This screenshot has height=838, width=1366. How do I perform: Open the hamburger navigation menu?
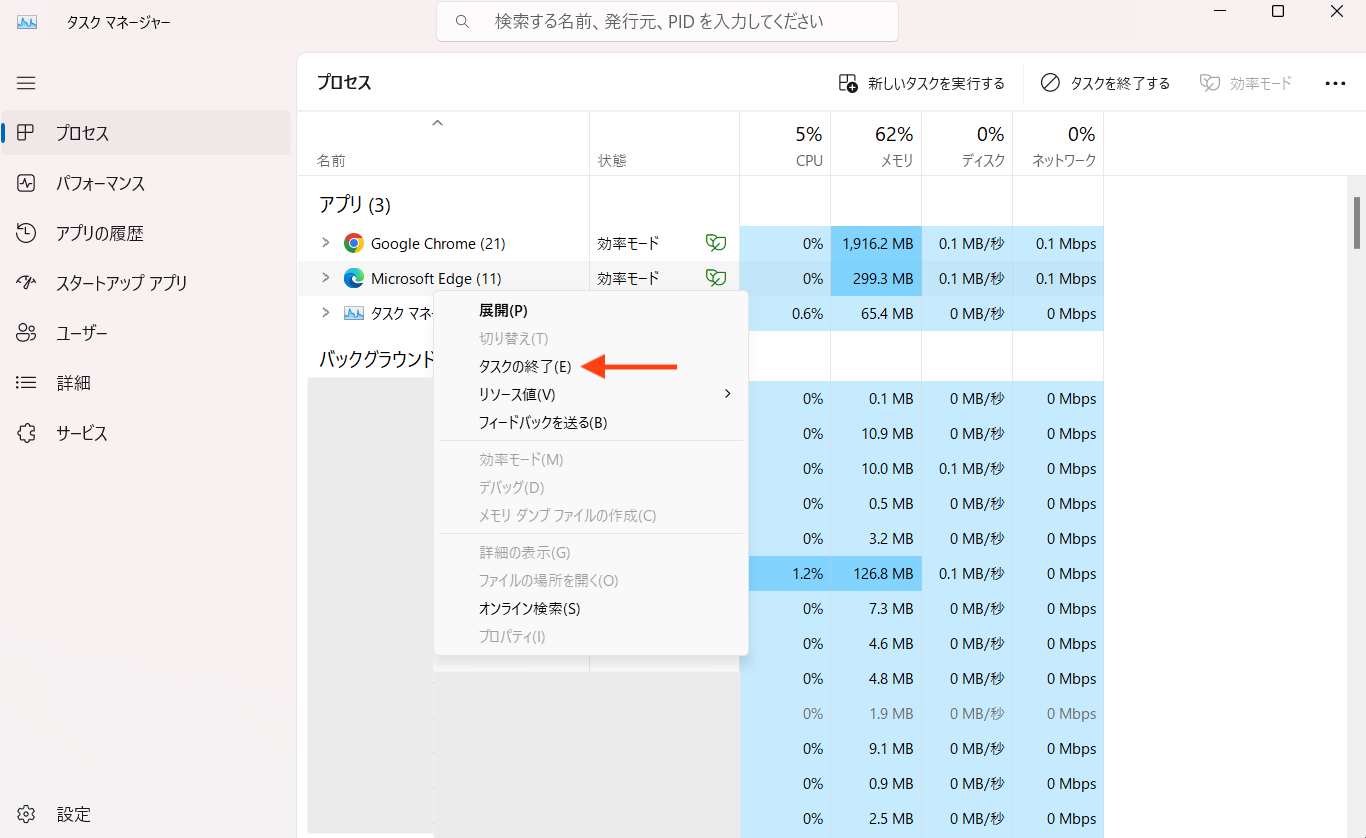pyautogui.click(x=26, y=83)
